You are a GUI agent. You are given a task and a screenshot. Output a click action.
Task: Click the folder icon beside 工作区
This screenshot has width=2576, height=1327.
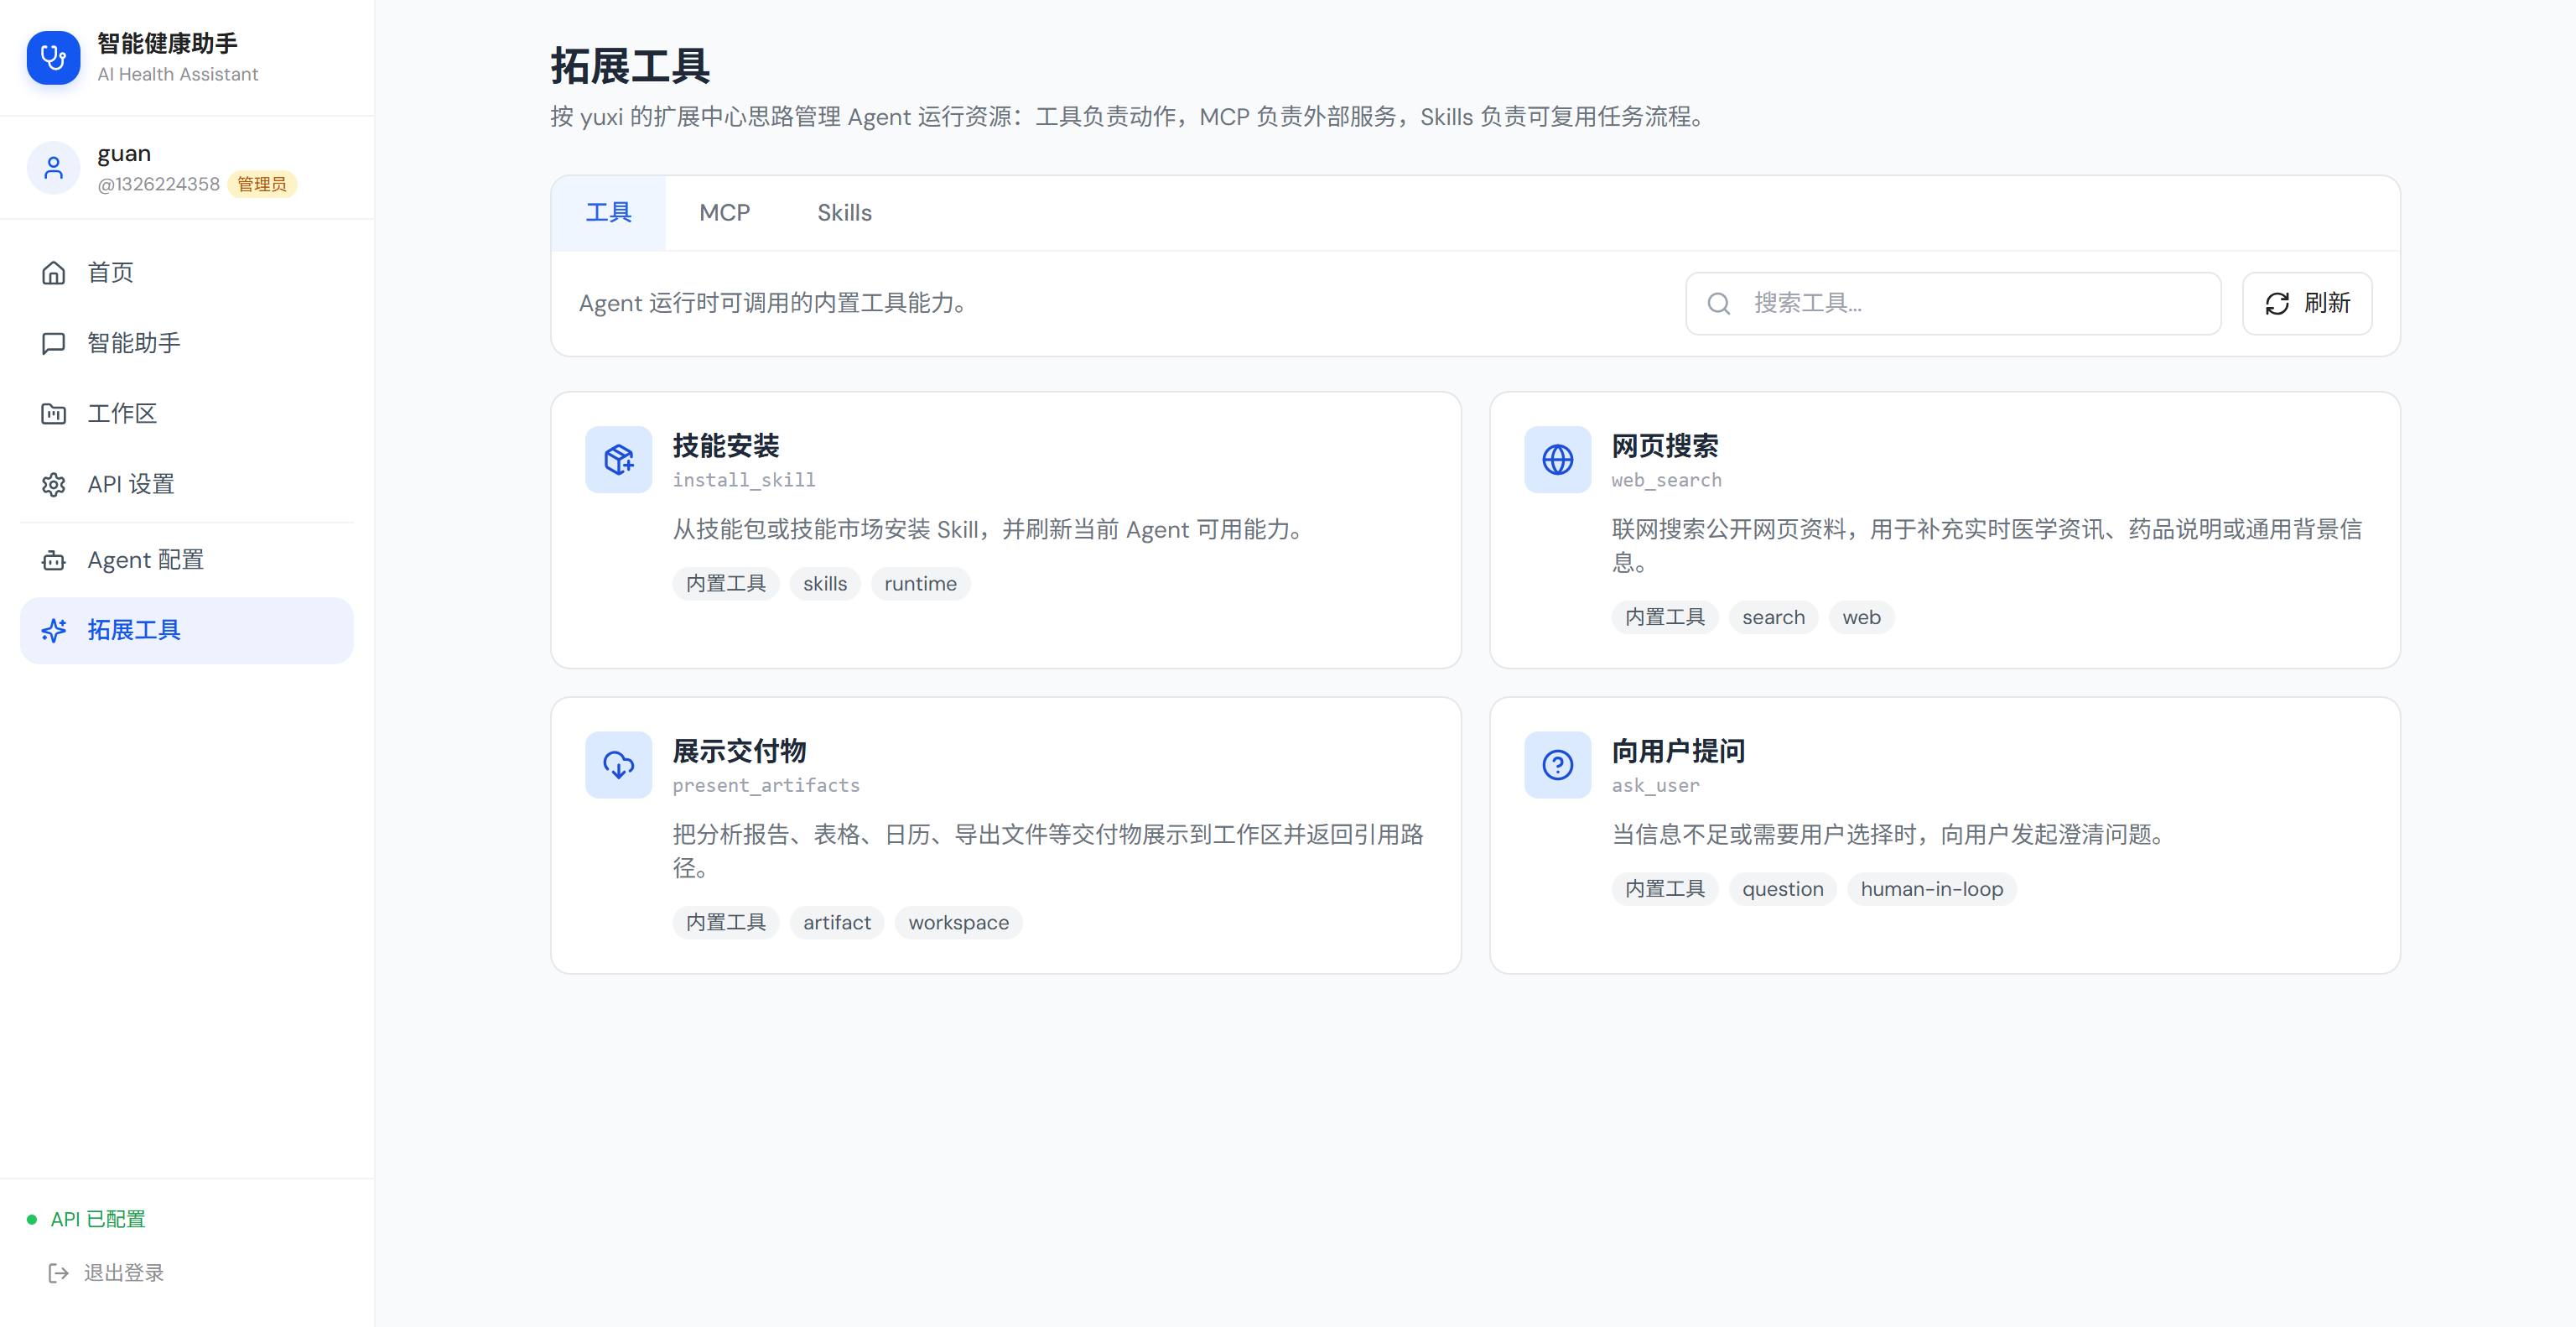[x=53, y=413]
